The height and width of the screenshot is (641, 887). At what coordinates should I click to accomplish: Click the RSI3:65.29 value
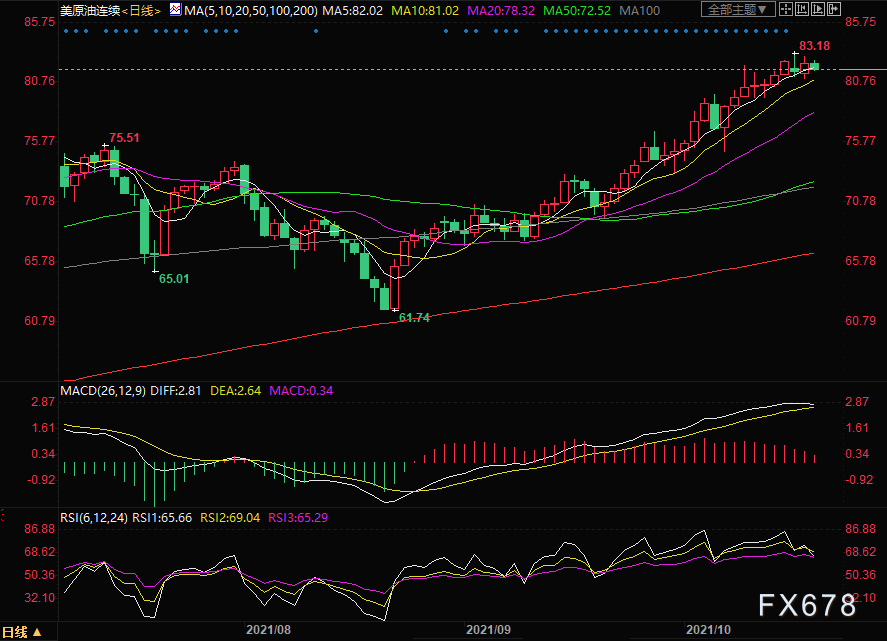point(298,517)
